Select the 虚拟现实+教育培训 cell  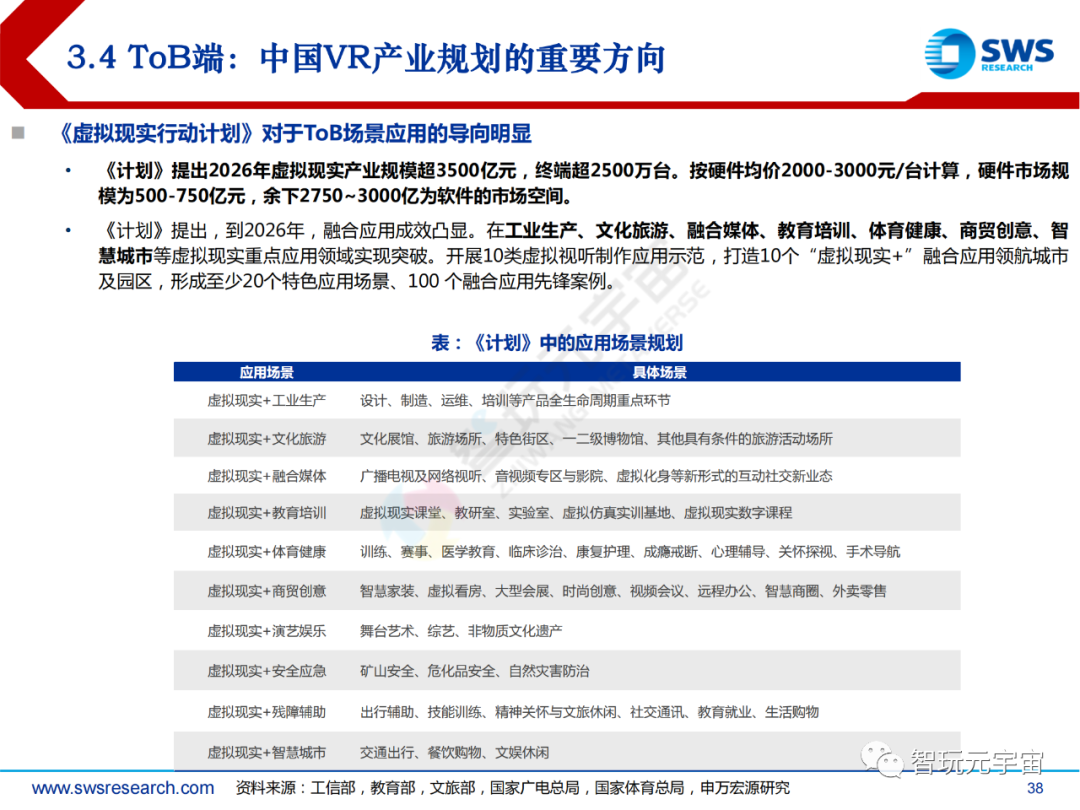click(267, 513)
